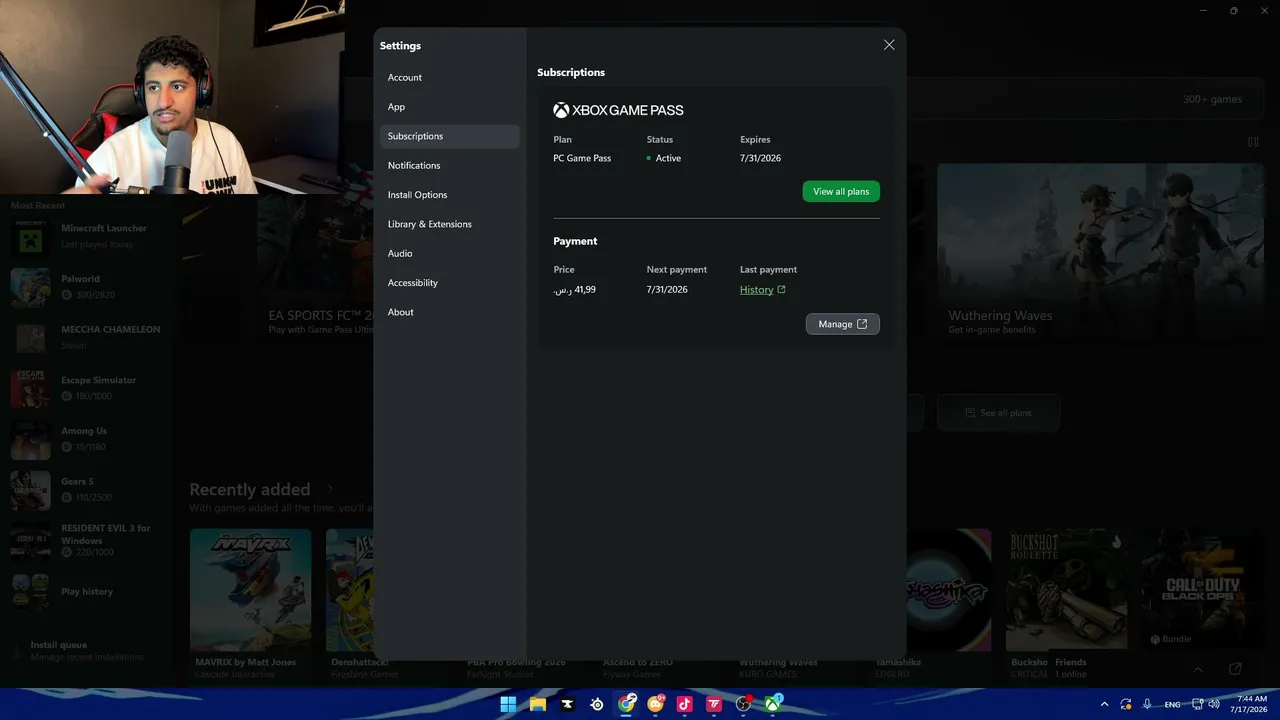Pop out the Friends panel
The width and height of the screenshot is (1280, 720).
1235,669
